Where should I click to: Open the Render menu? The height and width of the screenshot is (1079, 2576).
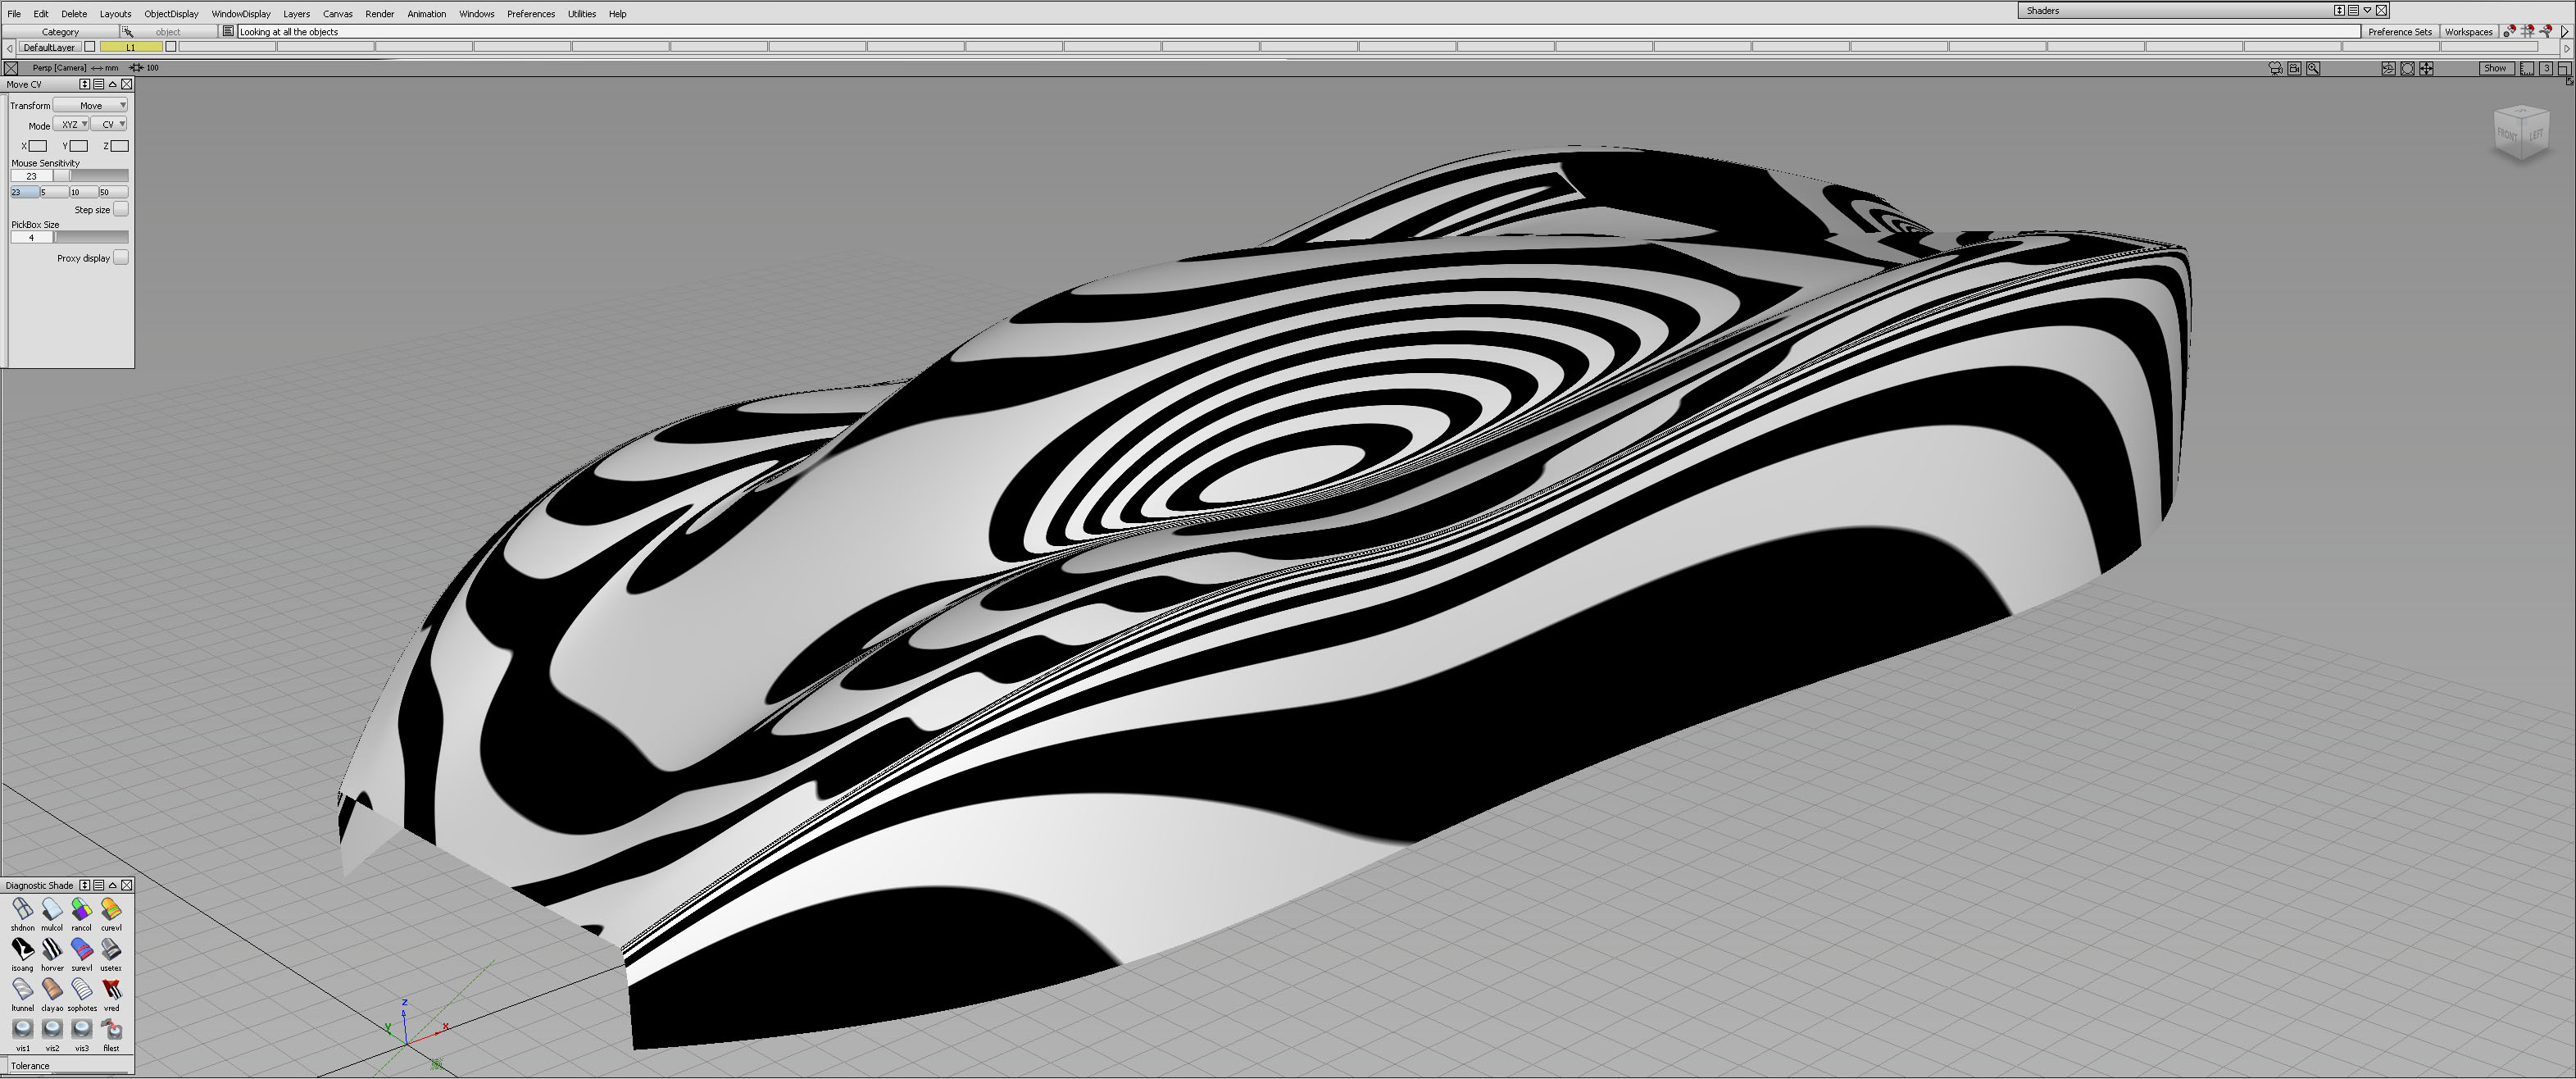(x=379, y=14)
